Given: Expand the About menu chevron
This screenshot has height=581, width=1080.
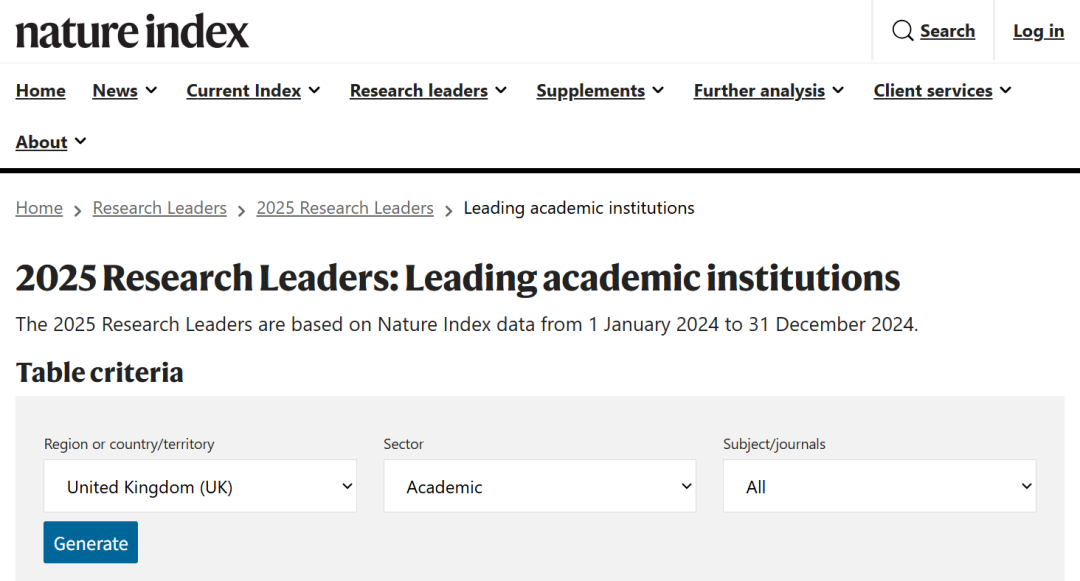Looking at the screenshot, I should pyautogui.click(x=80, y=142).
